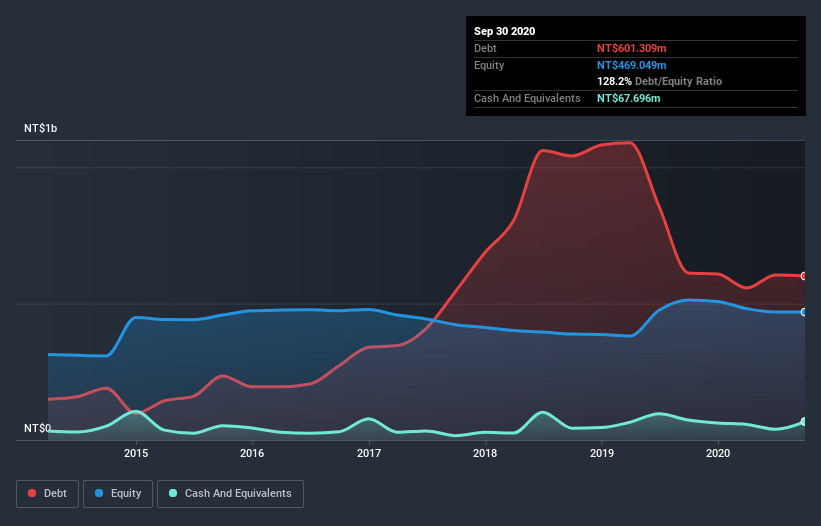This screenshot has height=526, width=821.
Task: Click the NT$469.049m equity value
Action: point(631,65)
